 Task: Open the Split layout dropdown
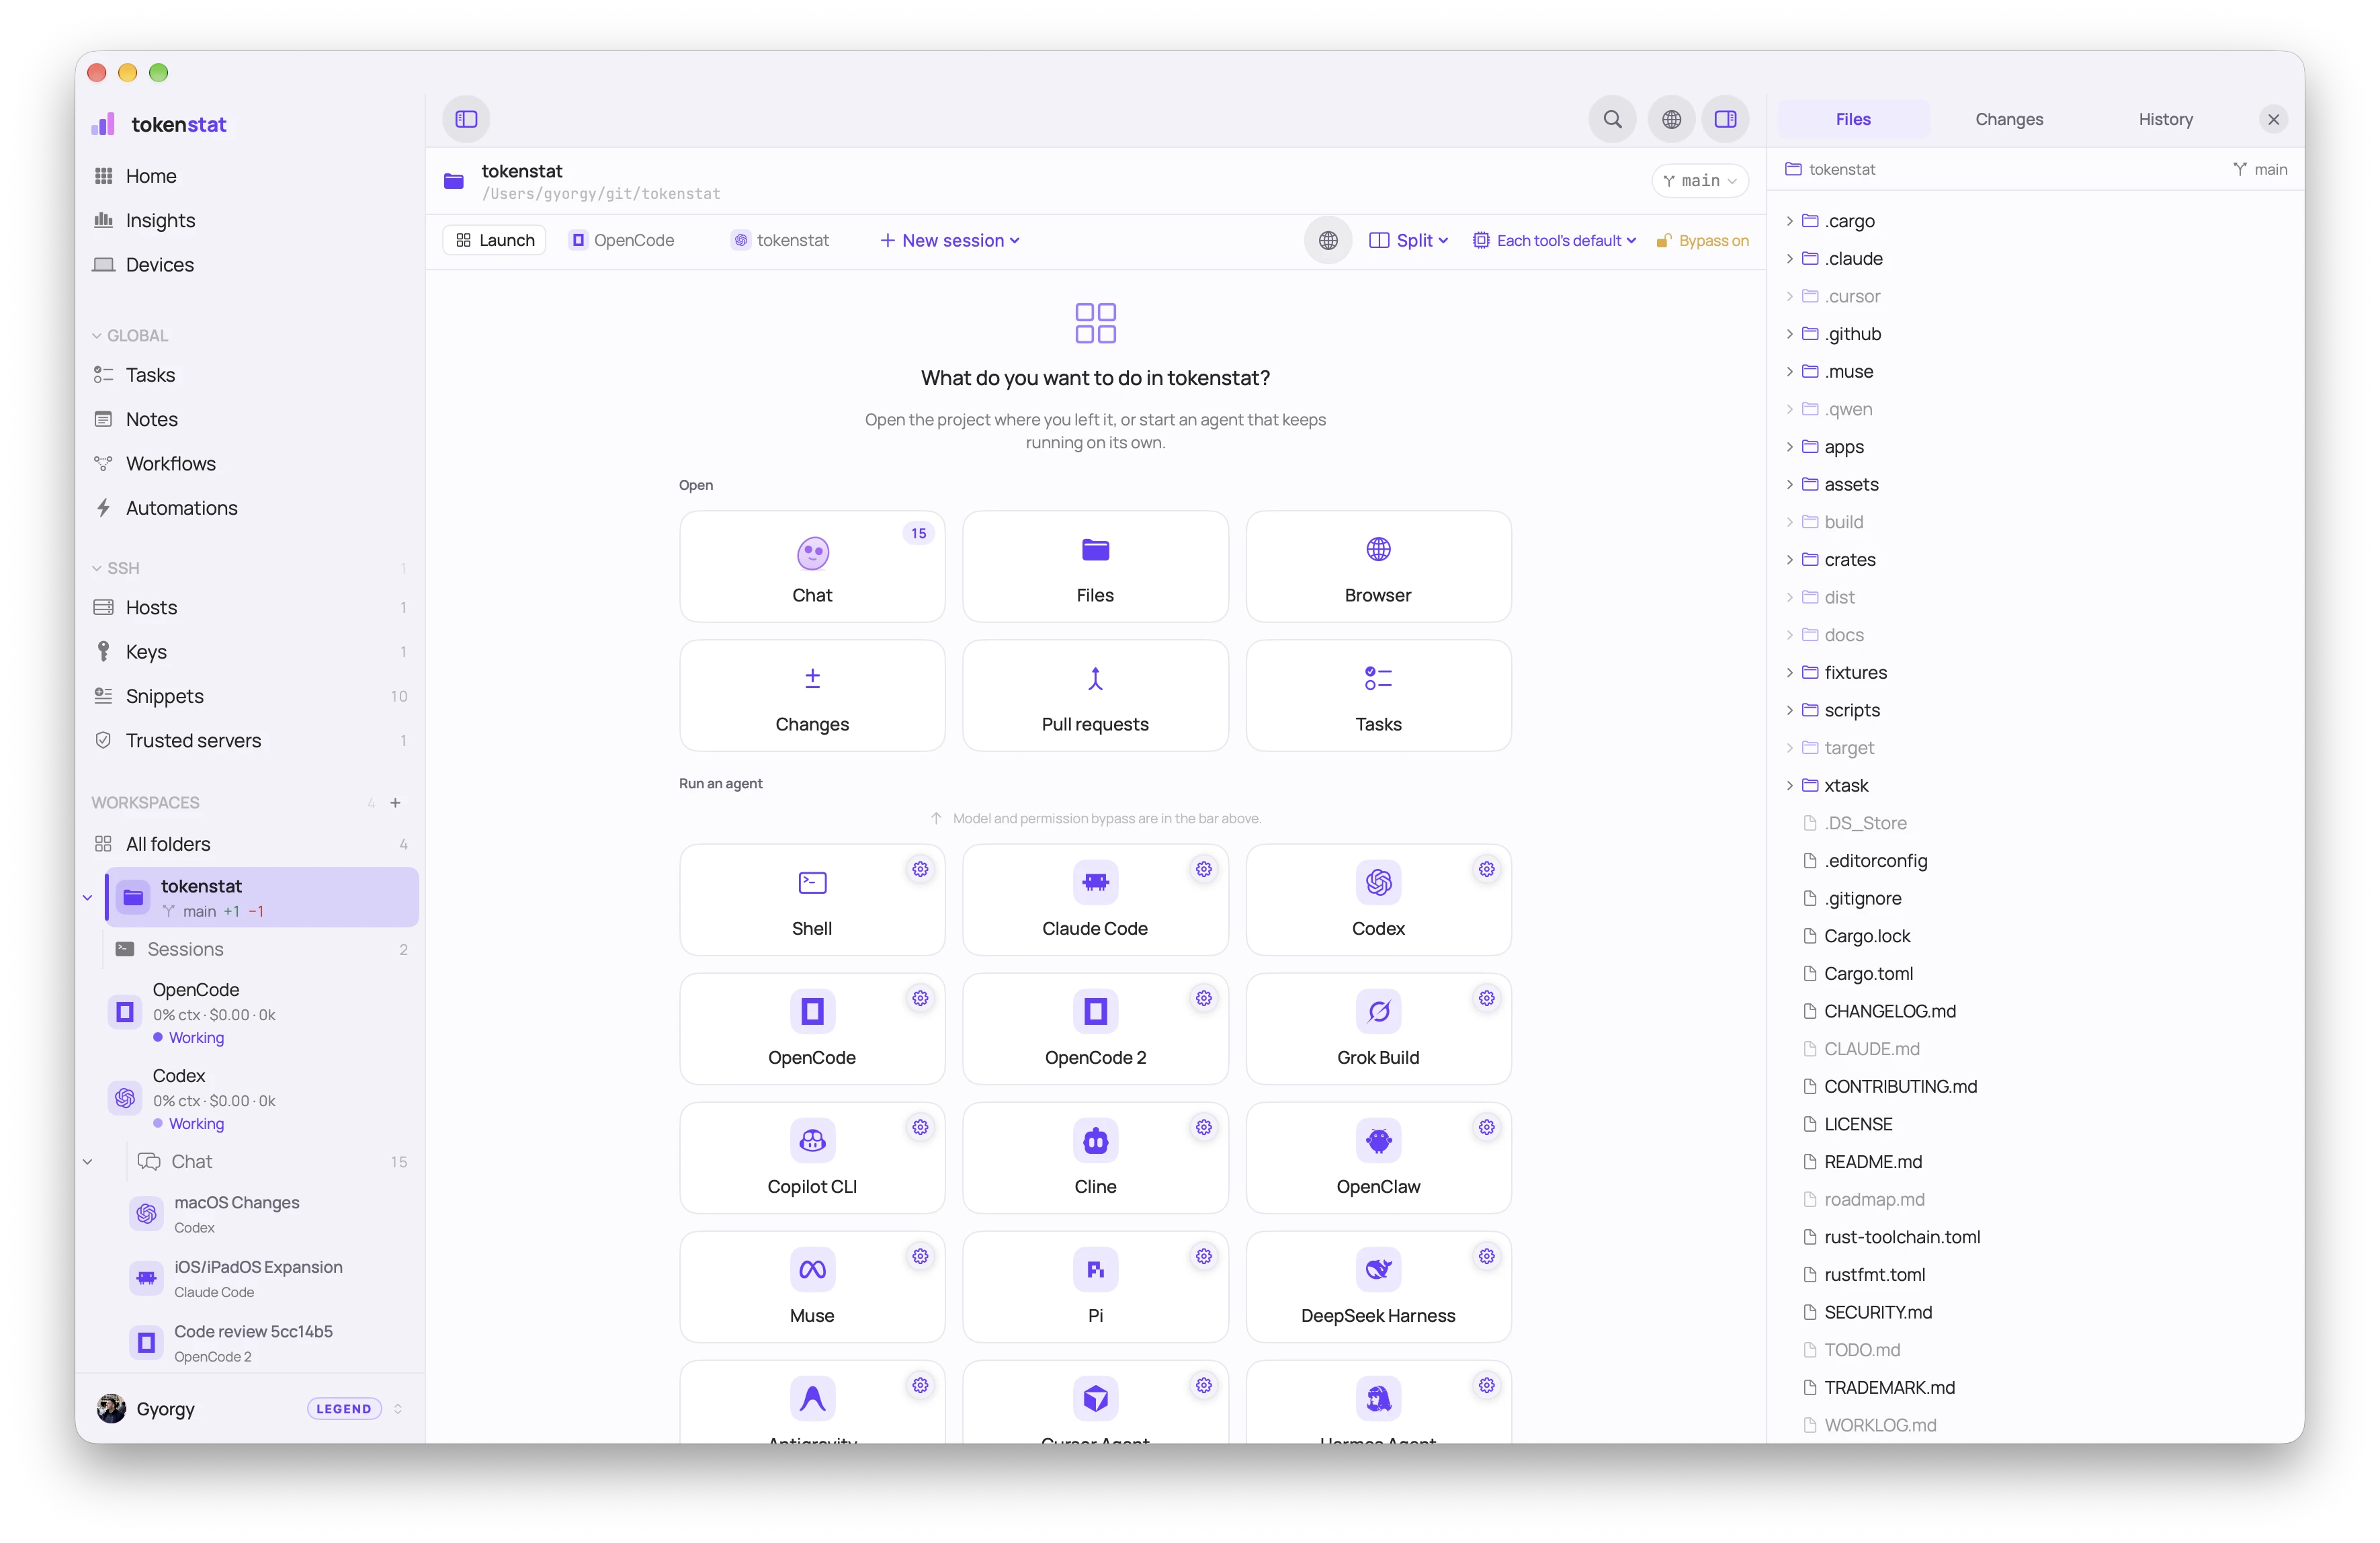[x=1408, y=240]
